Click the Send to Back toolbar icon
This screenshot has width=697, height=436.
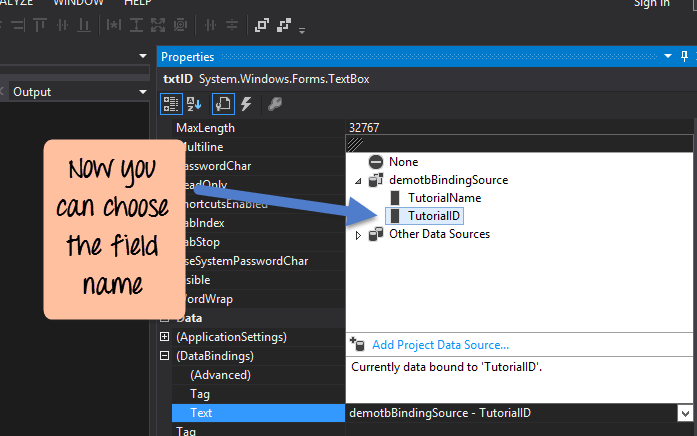[x=283, y=24]
